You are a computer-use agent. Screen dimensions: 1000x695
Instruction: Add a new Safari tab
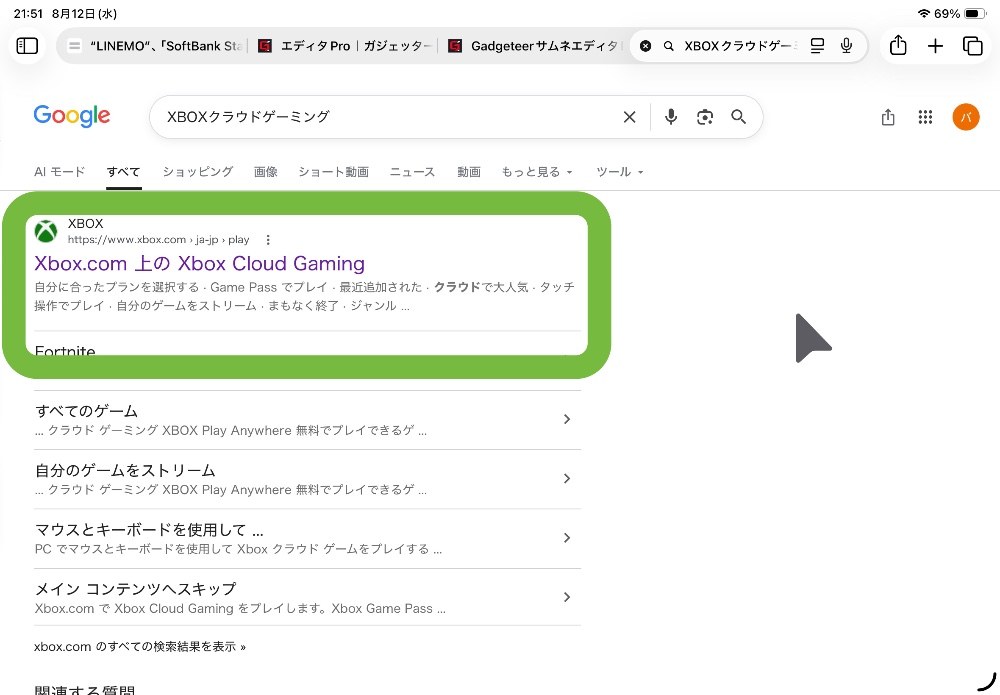935,46
